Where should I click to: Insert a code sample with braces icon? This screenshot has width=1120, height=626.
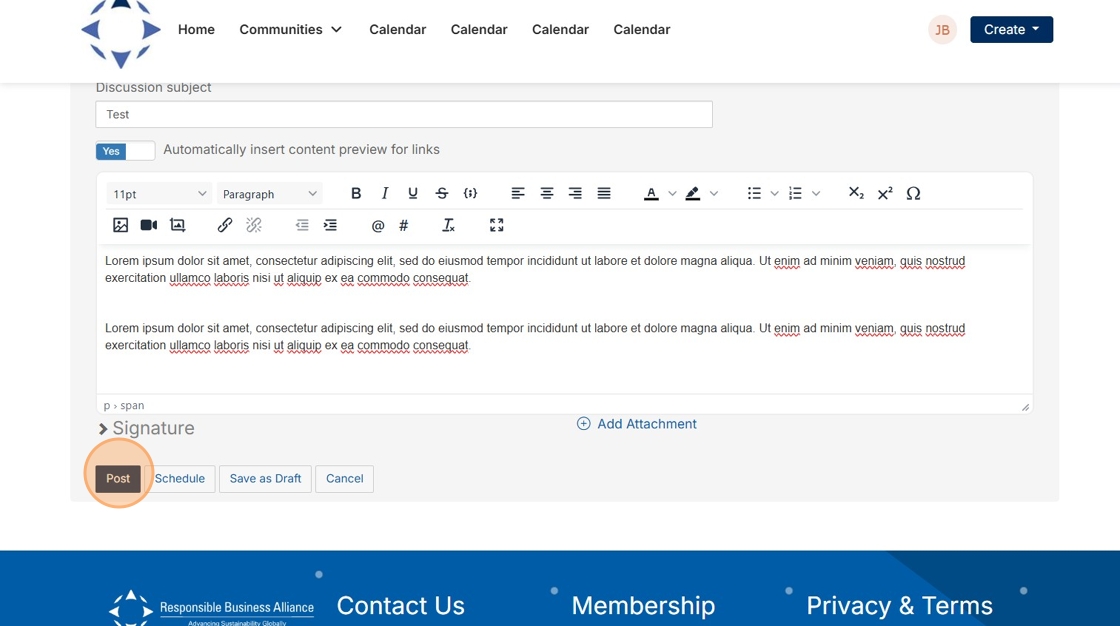click(470, 194)
